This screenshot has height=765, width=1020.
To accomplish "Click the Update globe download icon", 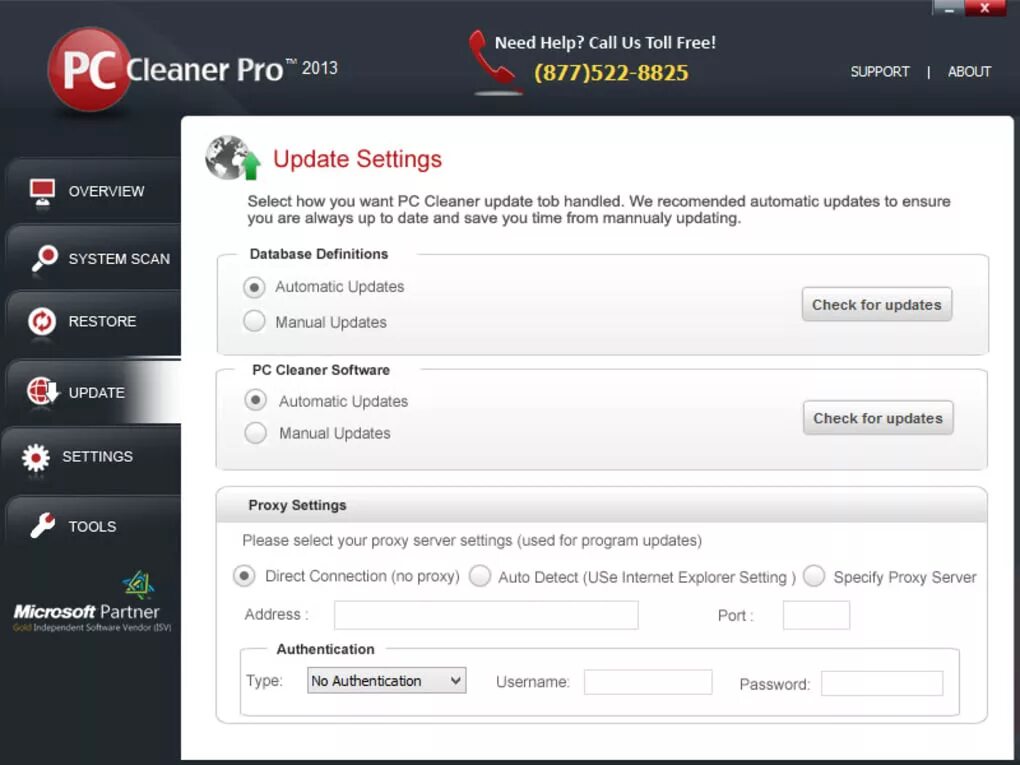I will [42, 392].
